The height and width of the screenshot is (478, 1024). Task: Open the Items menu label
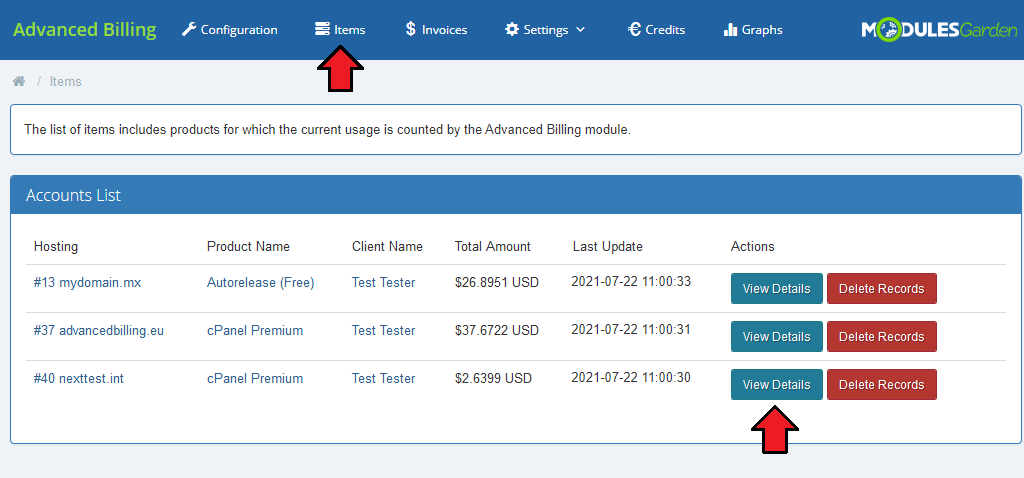tap(349, 29)
